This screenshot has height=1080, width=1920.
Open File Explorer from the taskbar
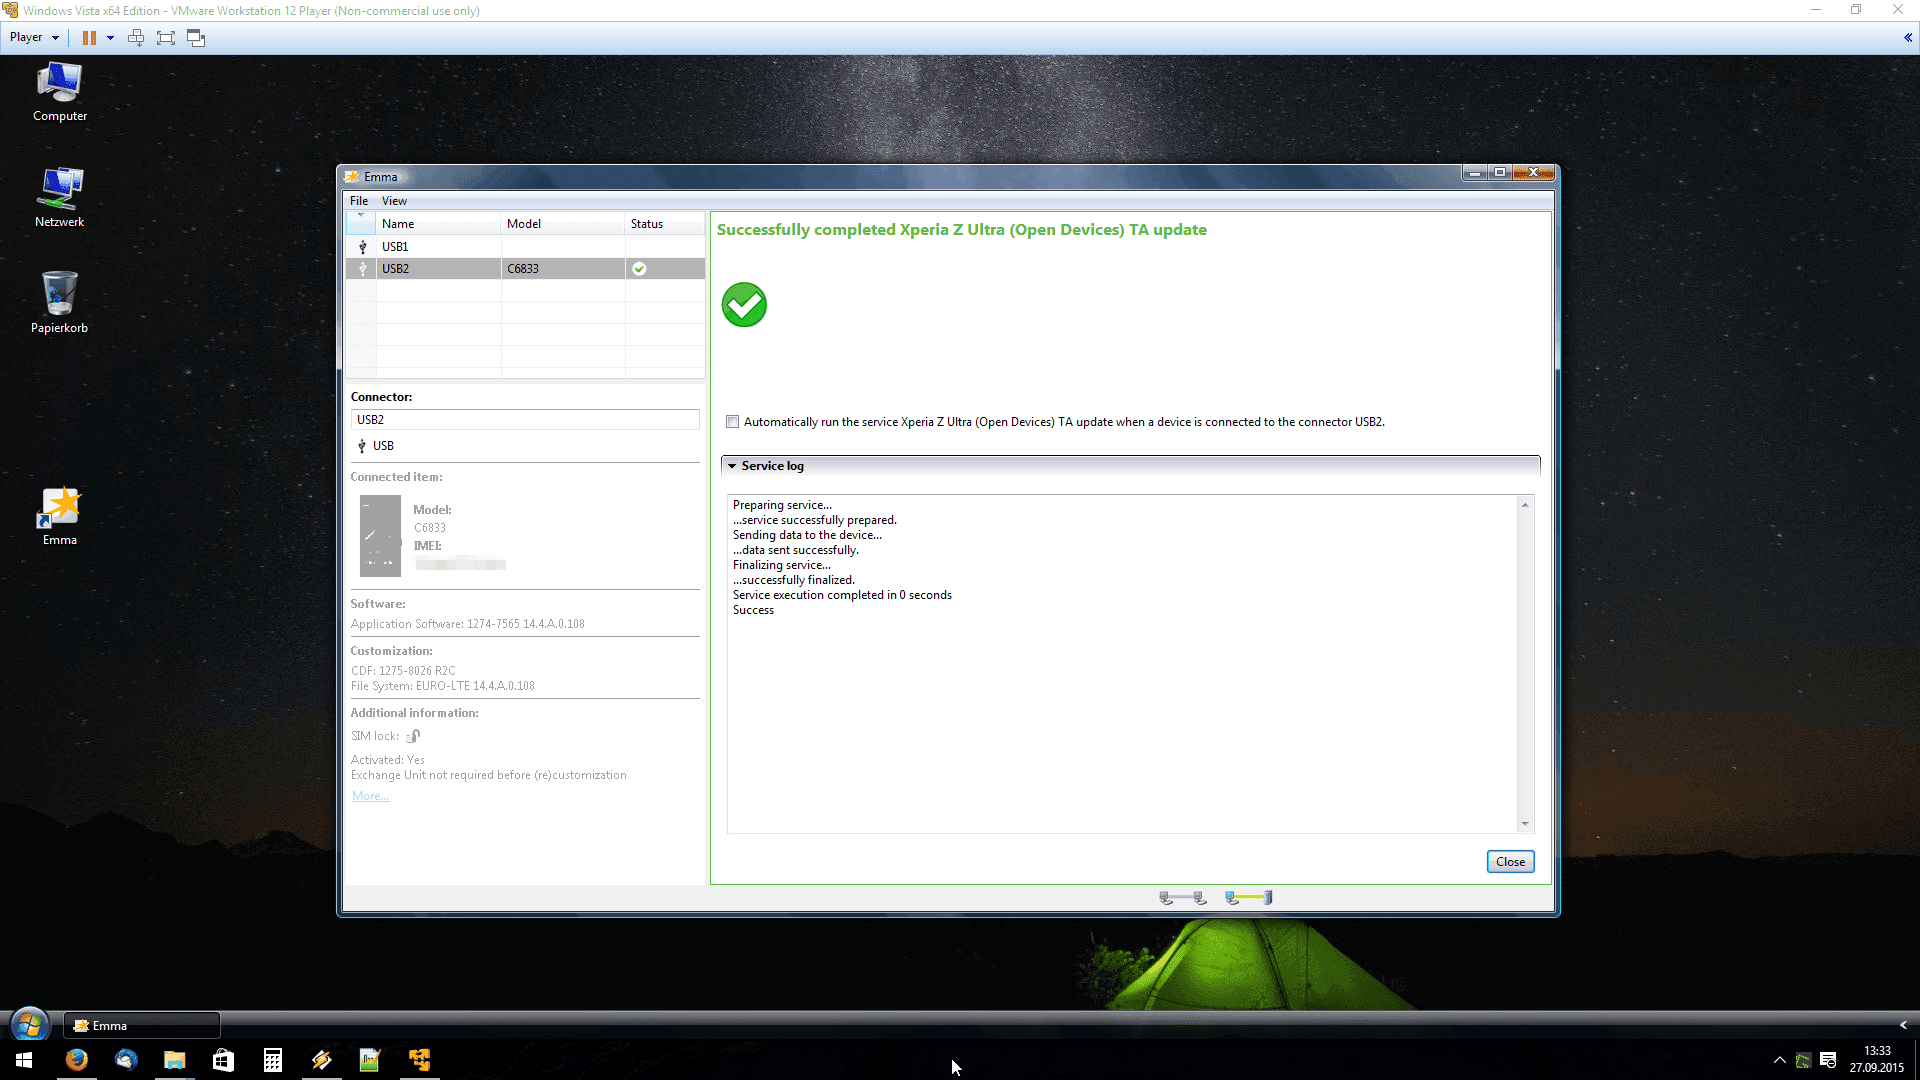click(x=175, y=1060)
